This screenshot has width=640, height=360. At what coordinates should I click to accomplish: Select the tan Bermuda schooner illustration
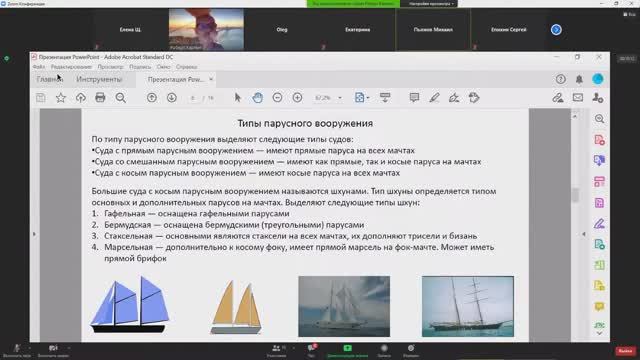[x=236, y=307]
